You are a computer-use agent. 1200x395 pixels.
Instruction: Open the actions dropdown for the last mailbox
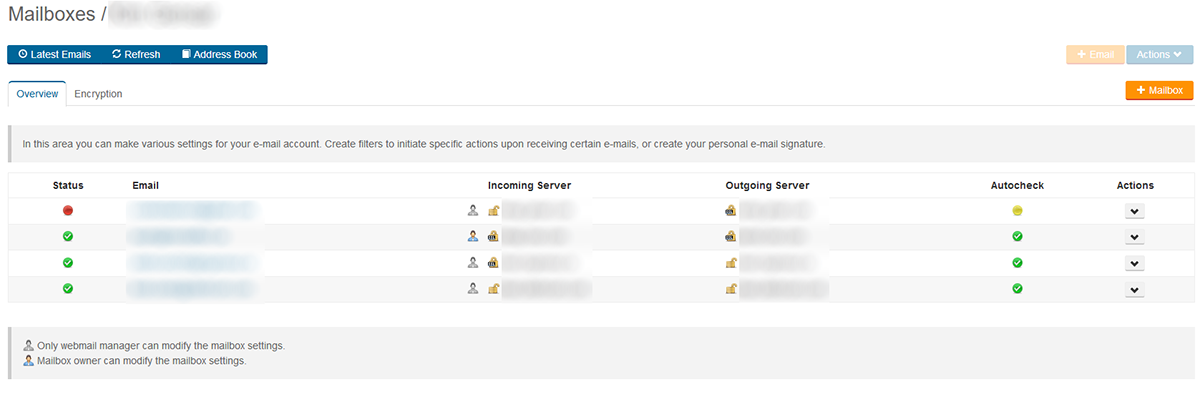(1134, 289)
